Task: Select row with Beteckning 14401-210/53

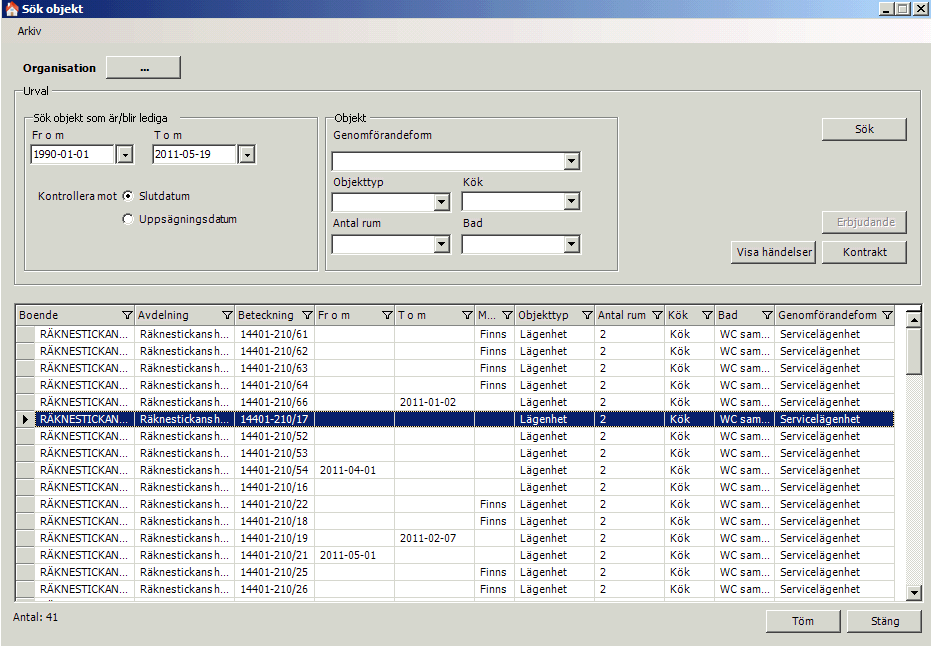Action: tap(455, 453)
